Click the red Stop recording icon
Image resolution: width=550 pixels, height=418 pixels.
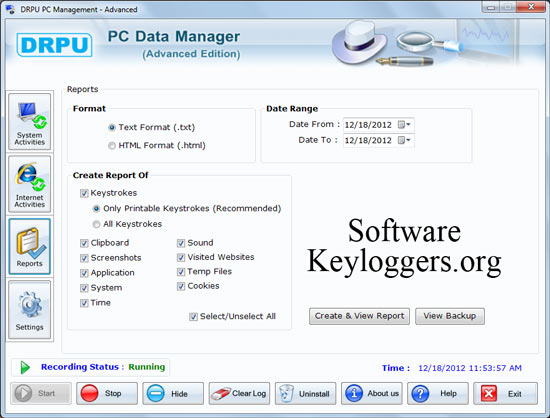pyautogui.click(x=89, y=393)
